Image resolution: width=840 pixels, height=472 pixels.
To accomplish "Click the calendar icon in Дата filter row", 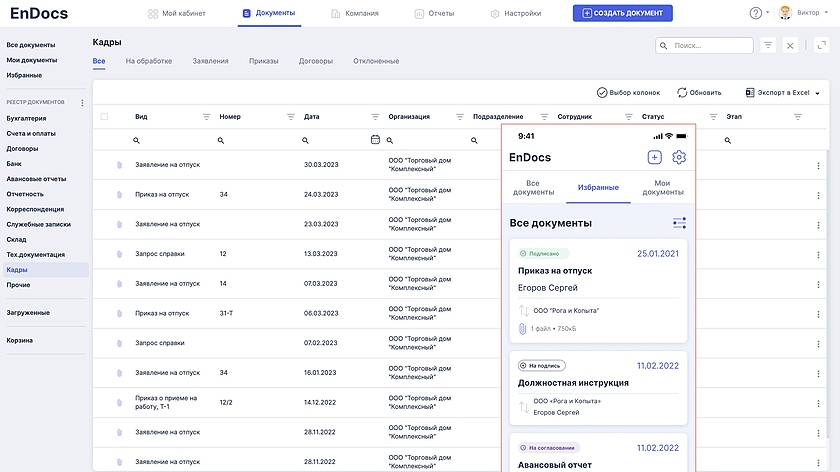I will coord(375,140).
